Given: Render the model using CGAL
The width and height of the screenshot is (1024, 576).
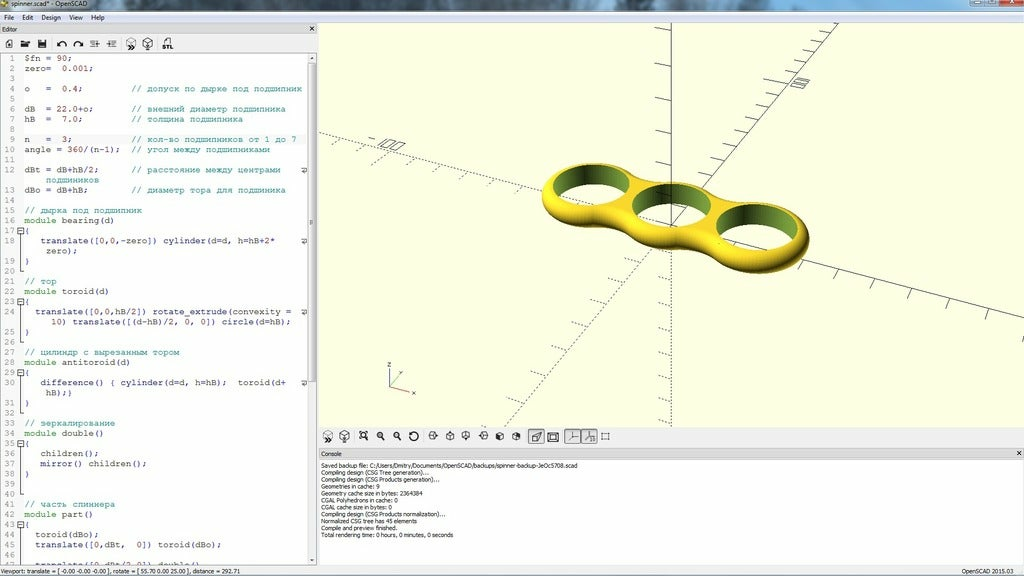Looking at the screenshot, I should (x=145, y=43).
